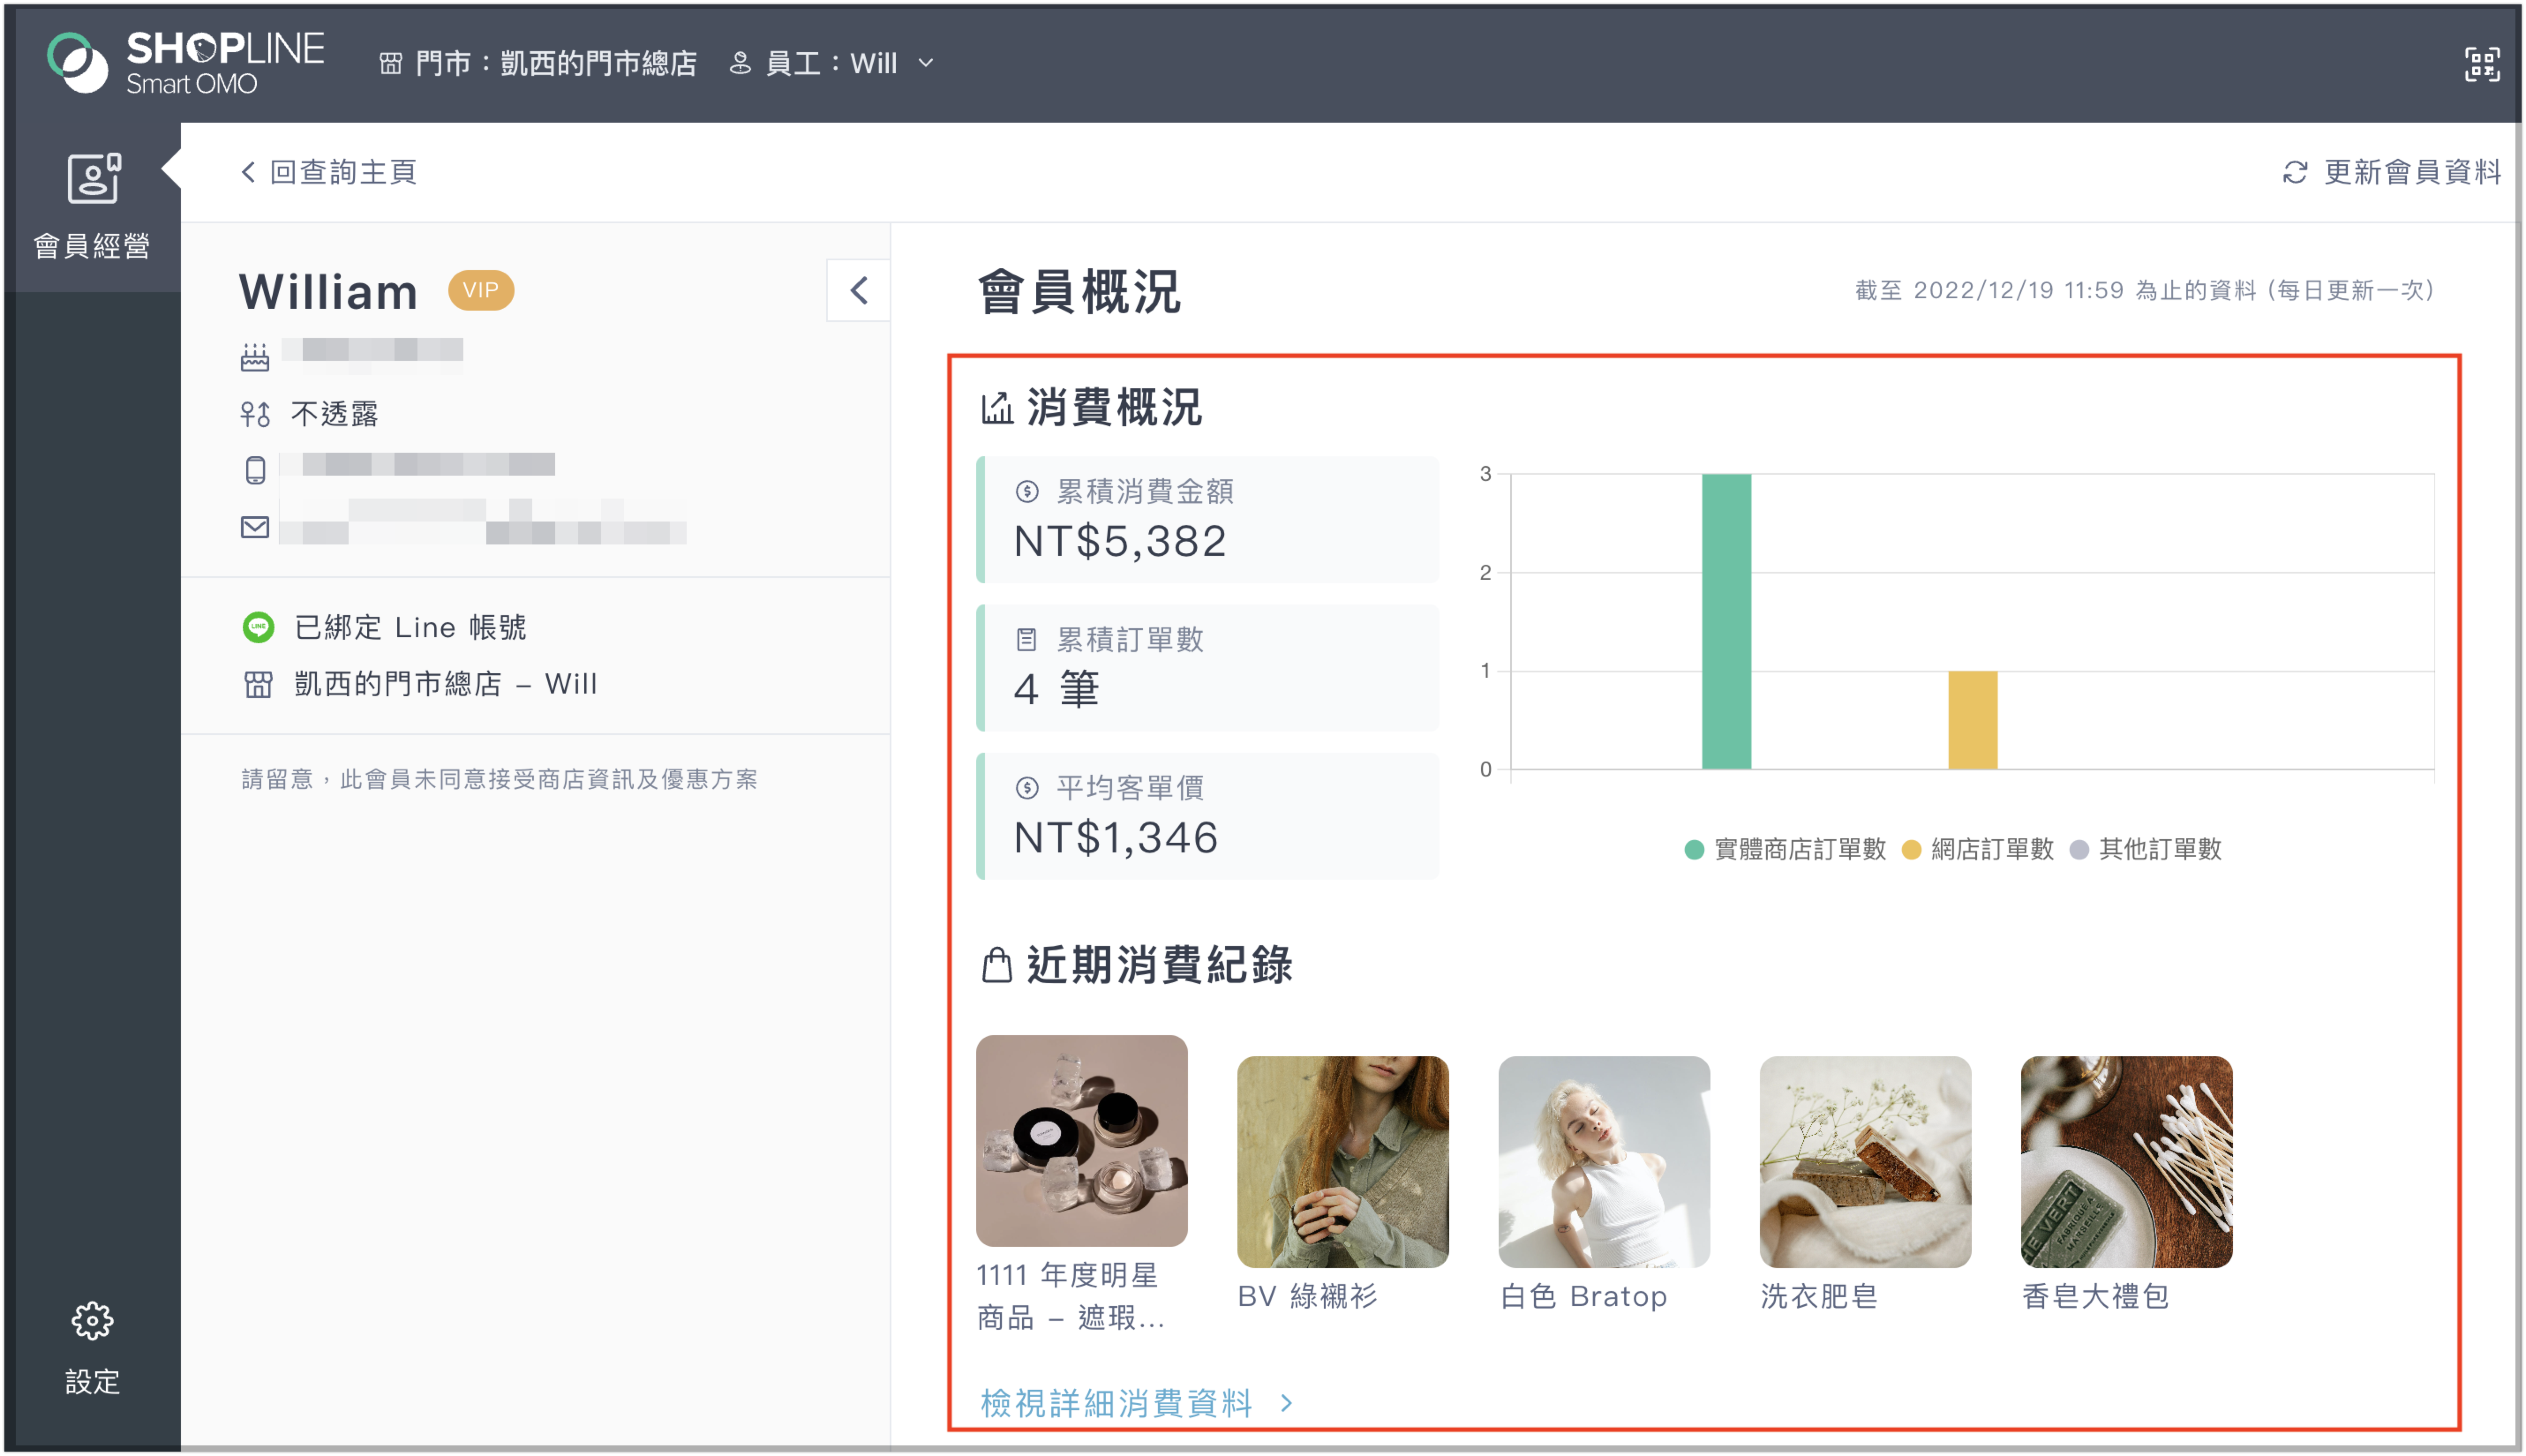2526x1456 pixels.
Task: Click arrow after 檢視詳細消費資料
Action: coord(1287,1403)
